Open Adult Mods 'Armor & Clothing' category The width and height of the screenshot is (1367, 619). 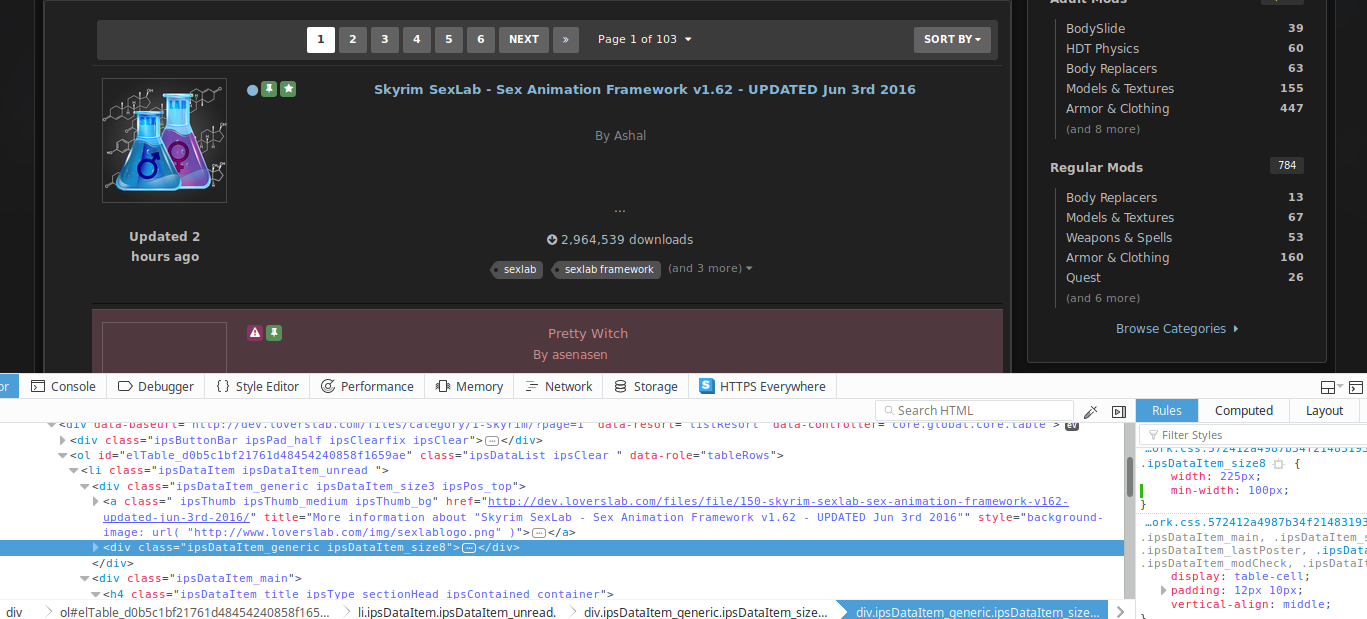coord(1117,109)
